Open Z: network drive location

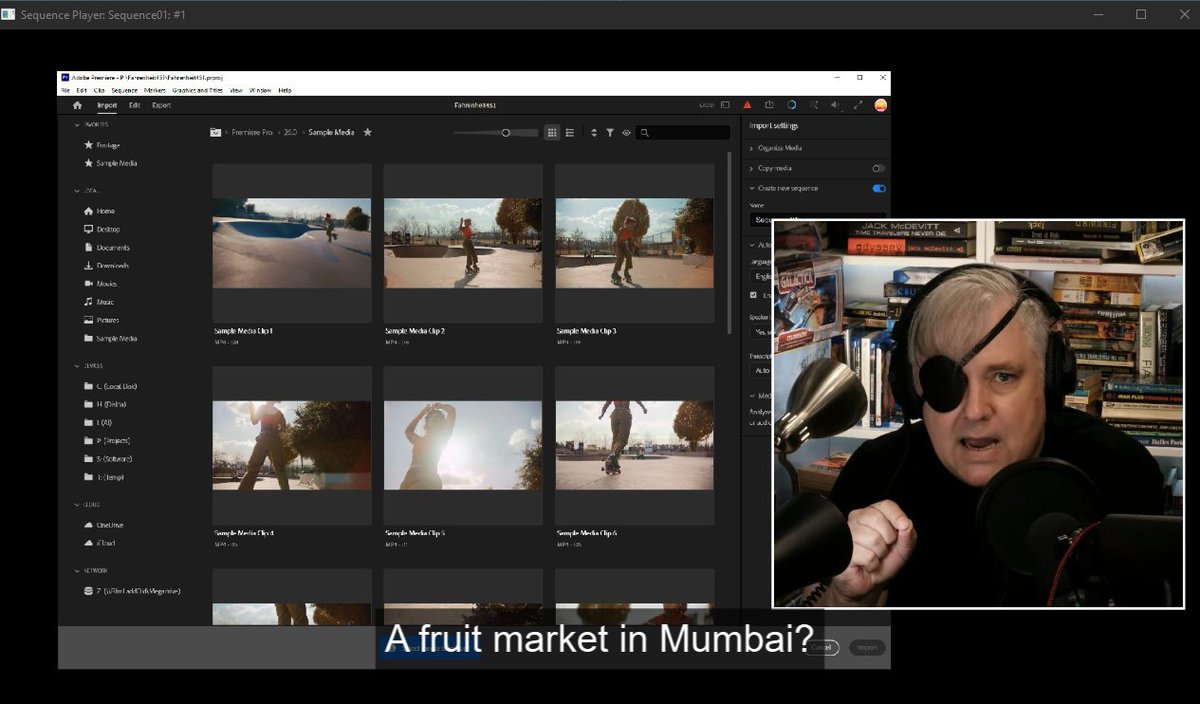tap(131, 591)
